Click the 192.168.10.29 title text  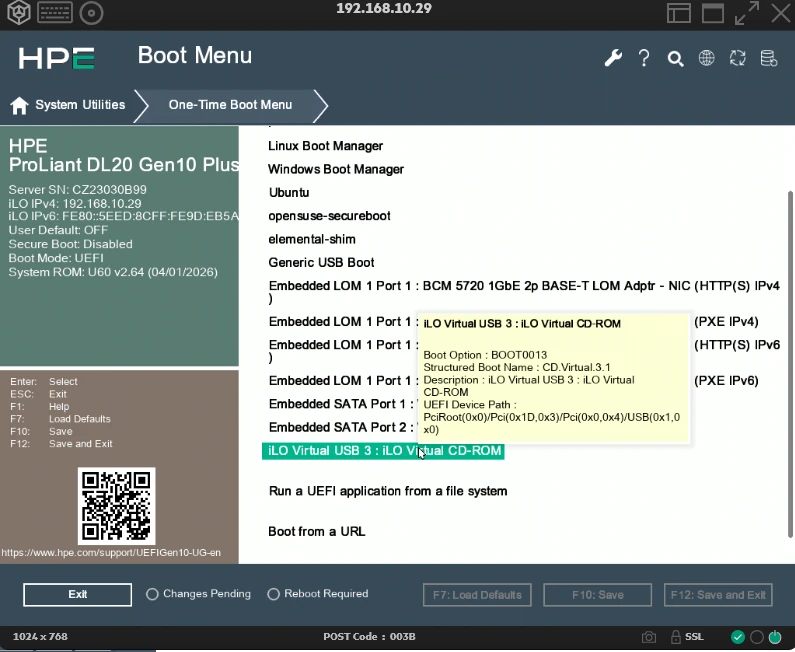(x=384, y=9)
